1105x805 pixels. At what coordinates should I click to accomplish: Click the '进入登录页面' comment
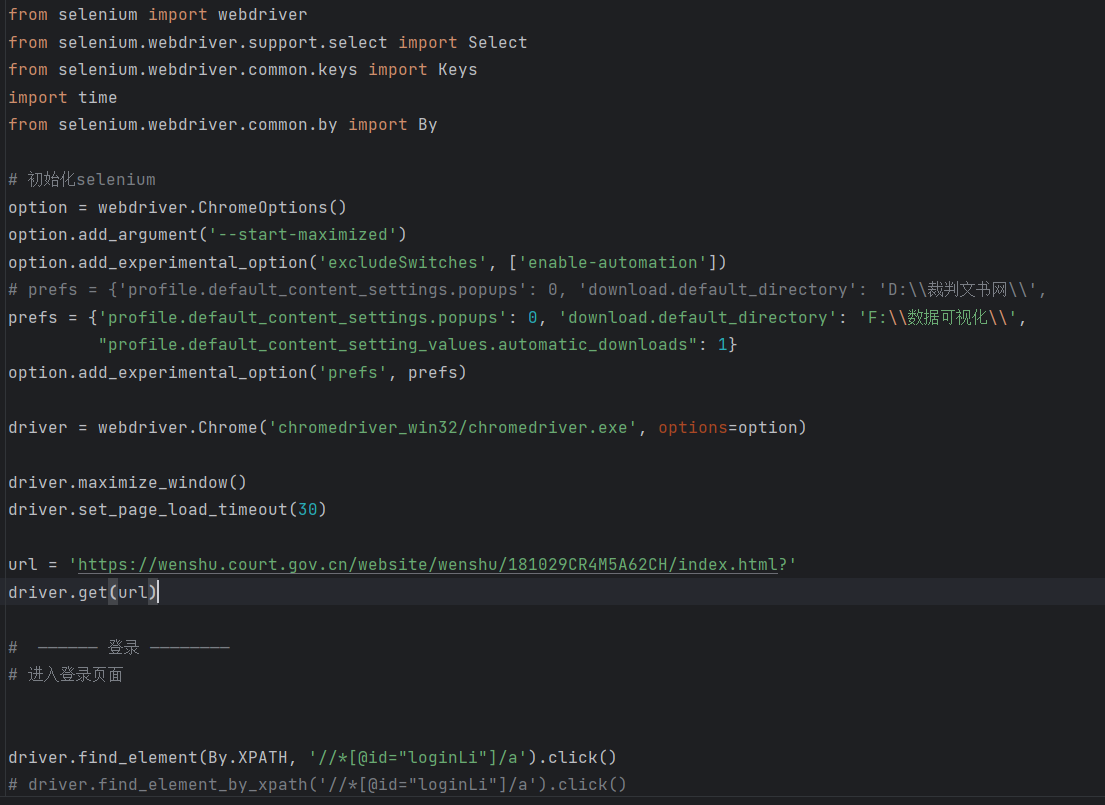(x=75, y=674)
